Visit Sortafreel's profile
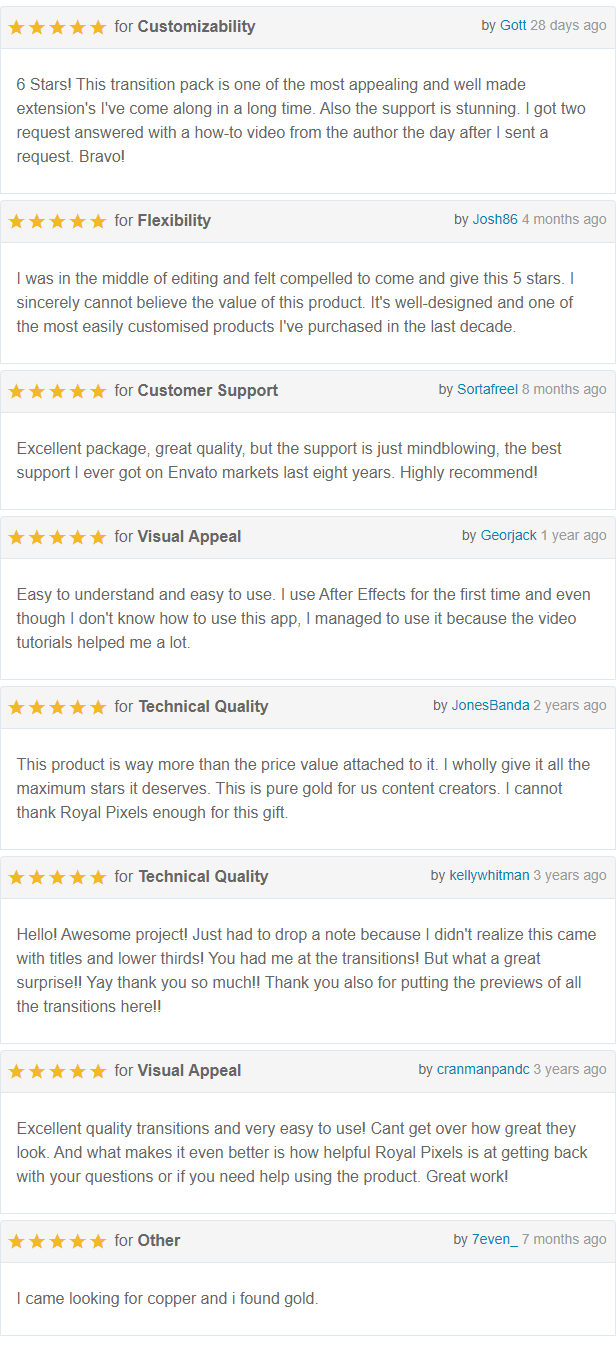The height and width of the screenshot is (1348, 616). 487,389
